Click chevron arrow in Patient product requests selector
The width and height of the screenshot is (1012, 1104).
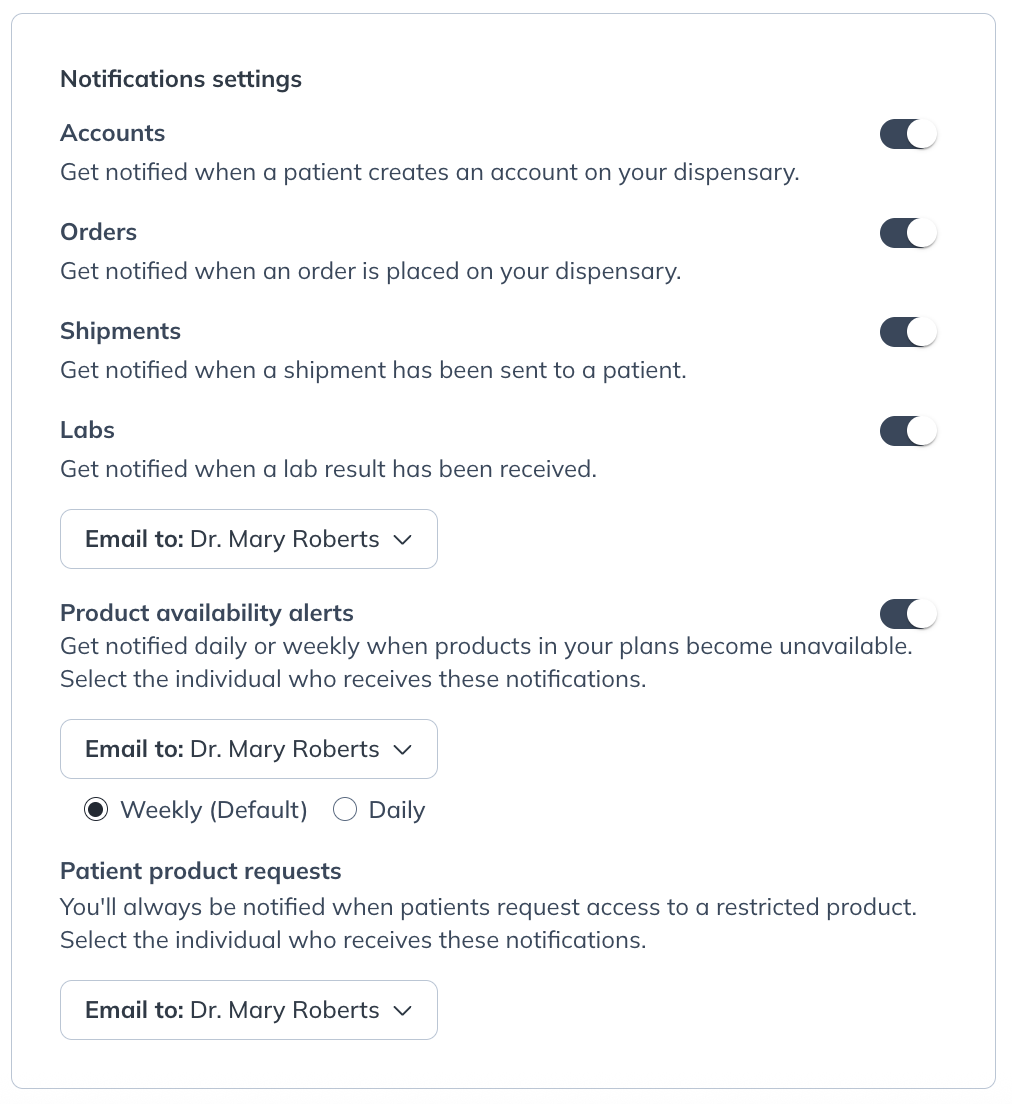click(x=403, y=1011)
